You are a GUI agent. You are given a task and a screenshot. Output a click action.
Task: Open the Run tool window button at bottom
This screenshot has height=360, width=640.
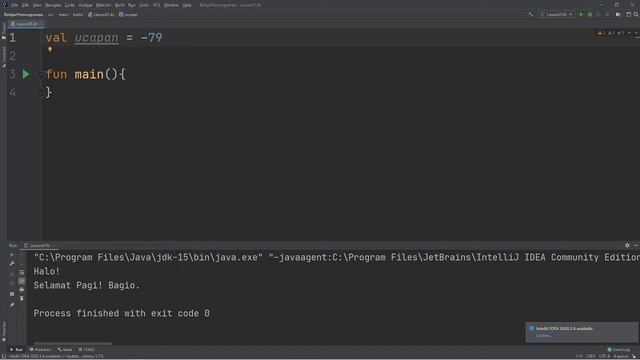pyautogui.click(x=16, y=349)
